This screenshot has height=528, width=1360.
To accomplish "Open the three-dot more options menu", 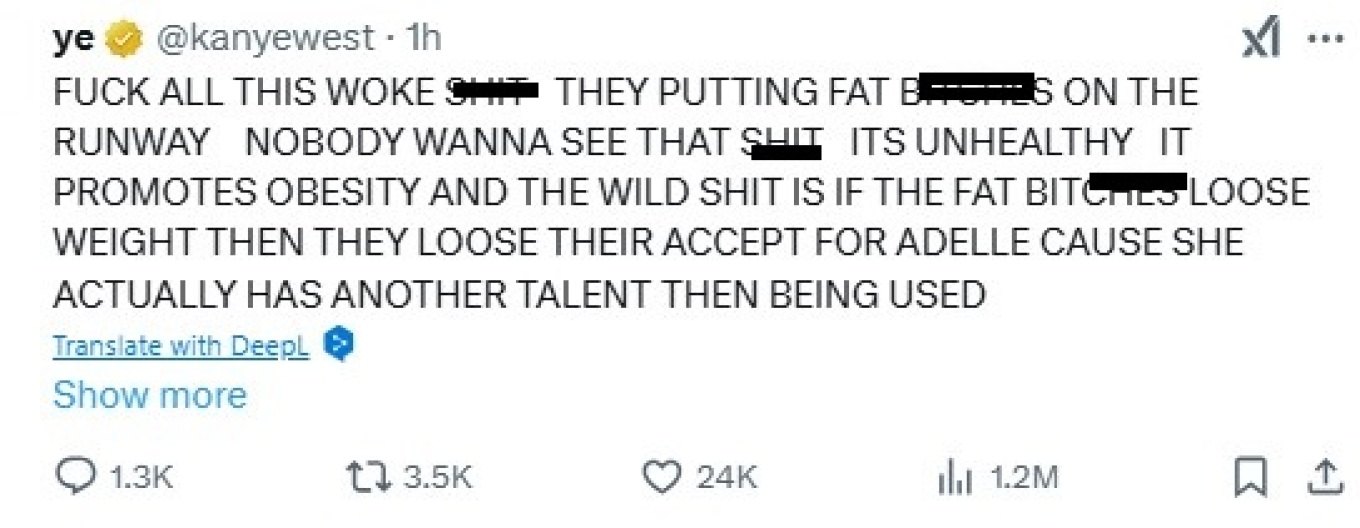I will point(1327,40).
